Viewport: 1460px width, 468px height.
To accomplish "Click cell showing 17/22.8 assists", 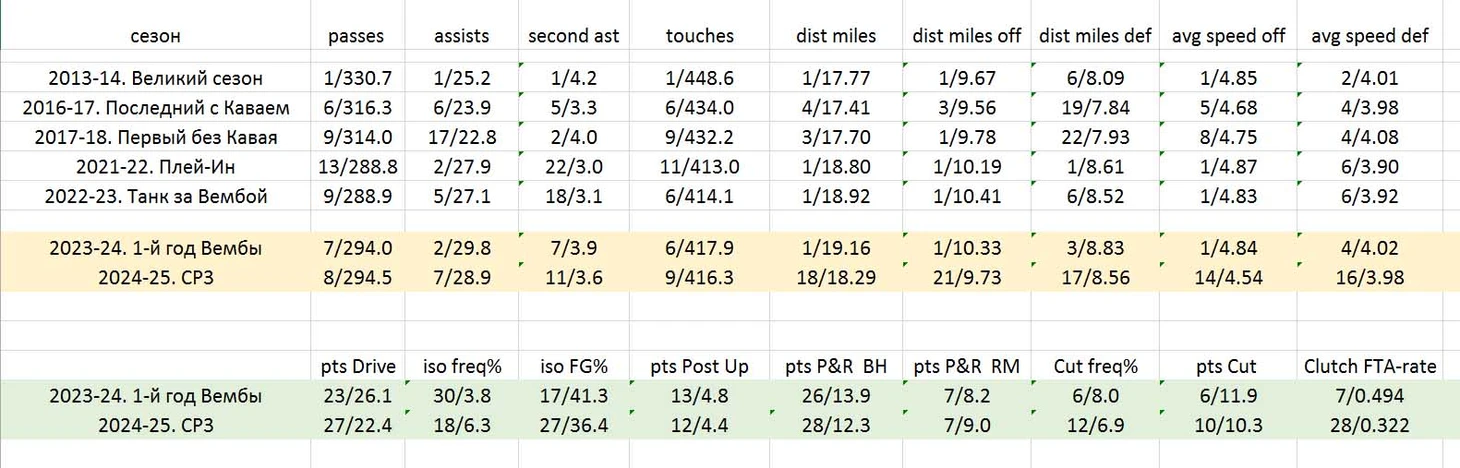I will (x=461, y=137).
